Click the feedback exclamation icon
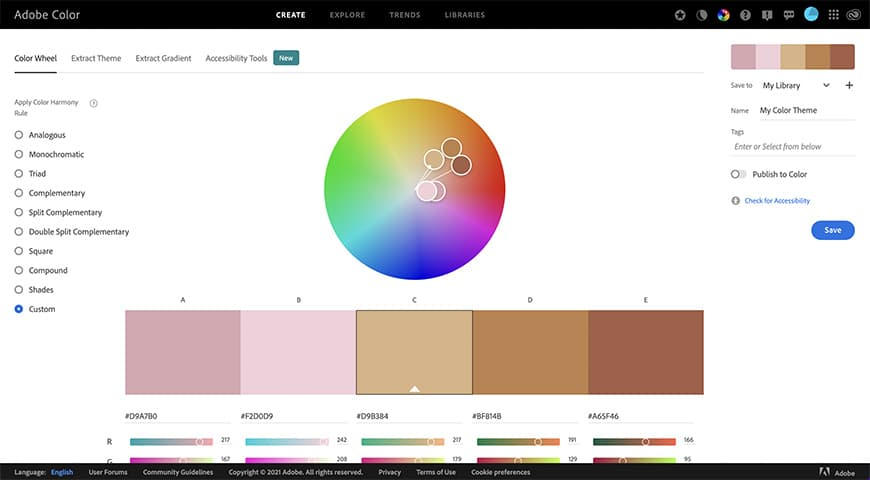The width and height of the screenshot is (870, 480). click(767, 15)
